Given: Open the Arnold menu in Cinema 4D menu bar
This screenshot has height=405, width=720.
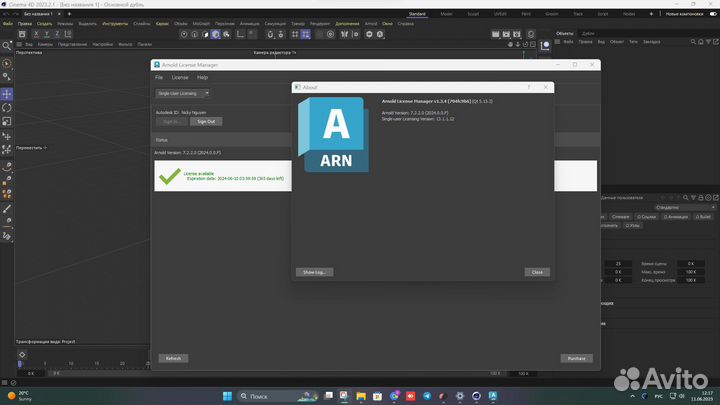Looking at the screenshot, I should pos(371,24).
